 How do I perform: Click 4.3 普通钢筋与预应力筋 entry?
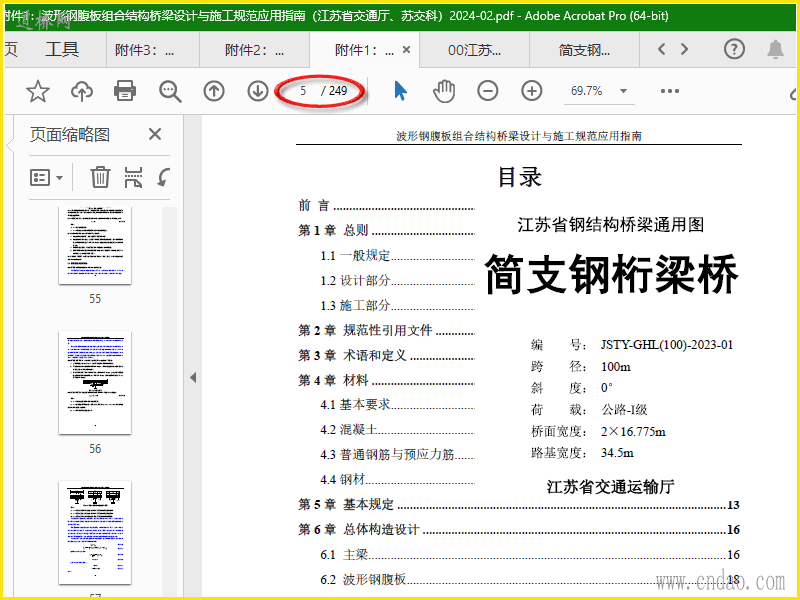(x=397, y=454)
